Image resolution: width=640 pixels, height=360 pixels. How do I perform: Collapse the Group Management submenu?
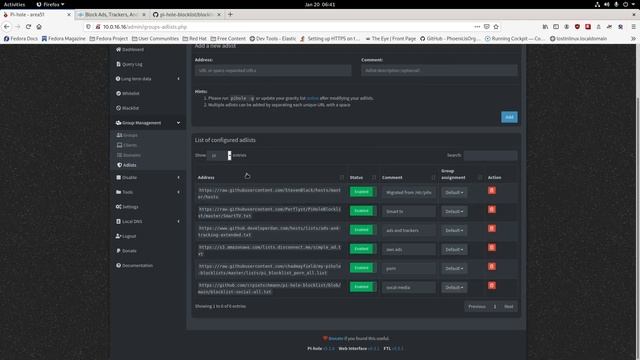pos(148,123)
